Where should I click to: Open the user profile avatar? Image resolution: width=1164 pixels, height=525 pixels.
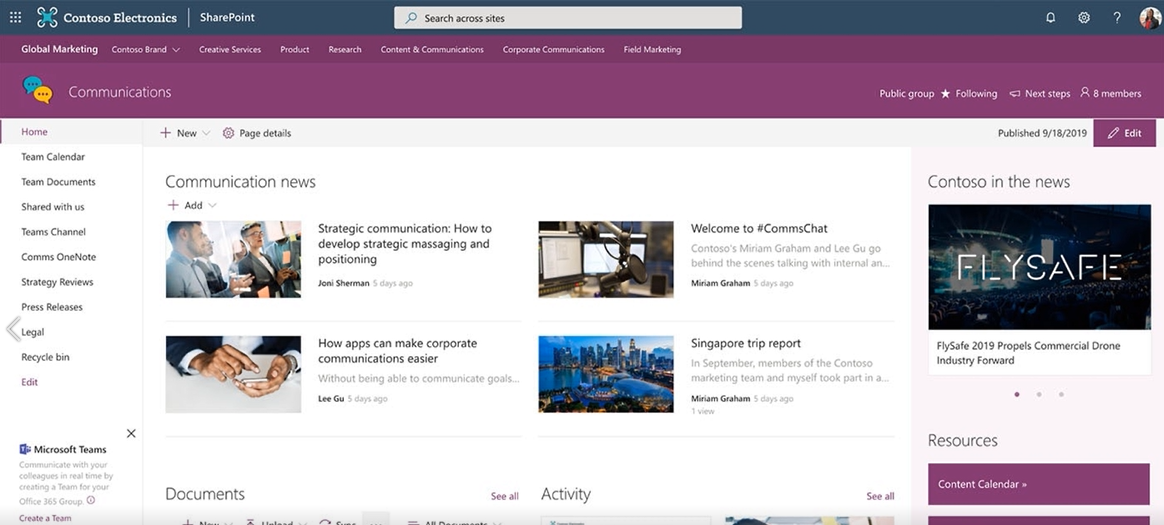click(x=1150, y=18)
